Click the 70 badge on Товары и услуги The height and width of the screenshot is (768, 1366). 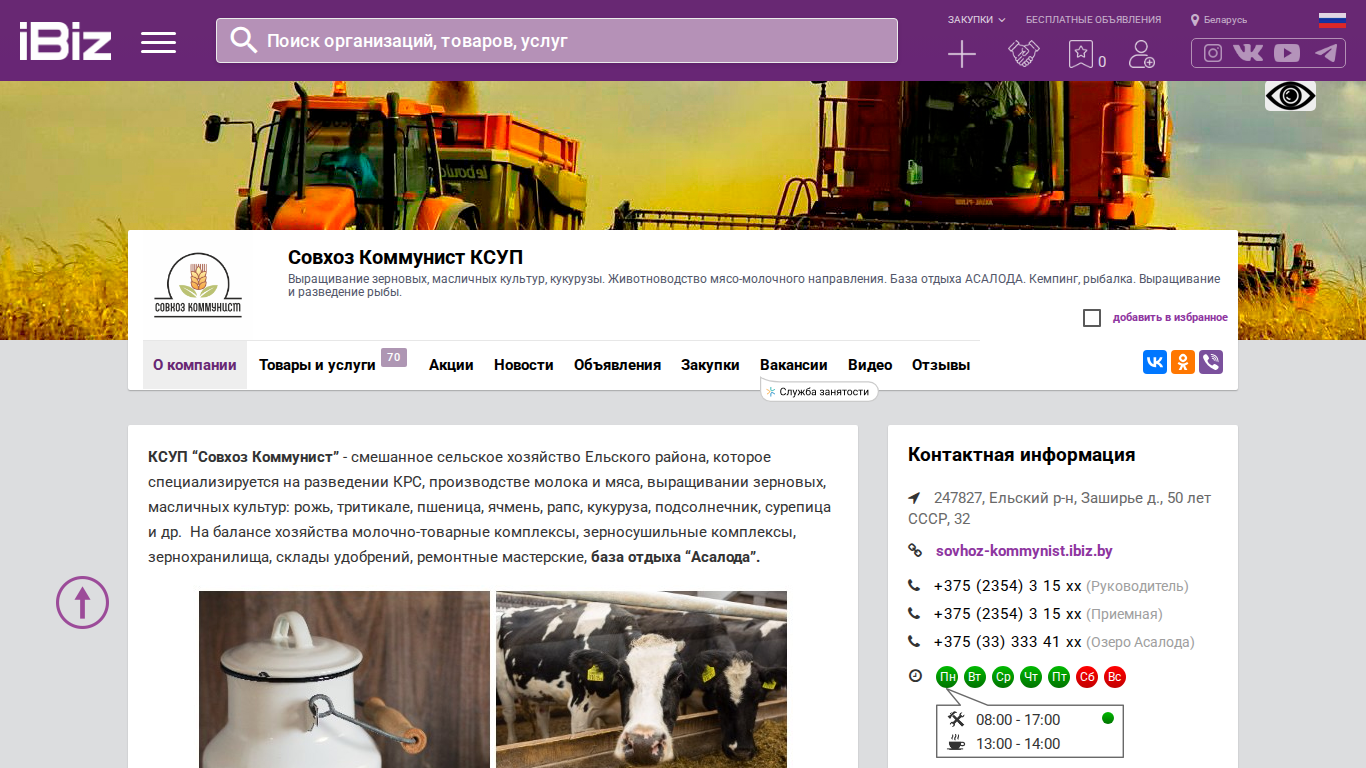coord(394,357)
